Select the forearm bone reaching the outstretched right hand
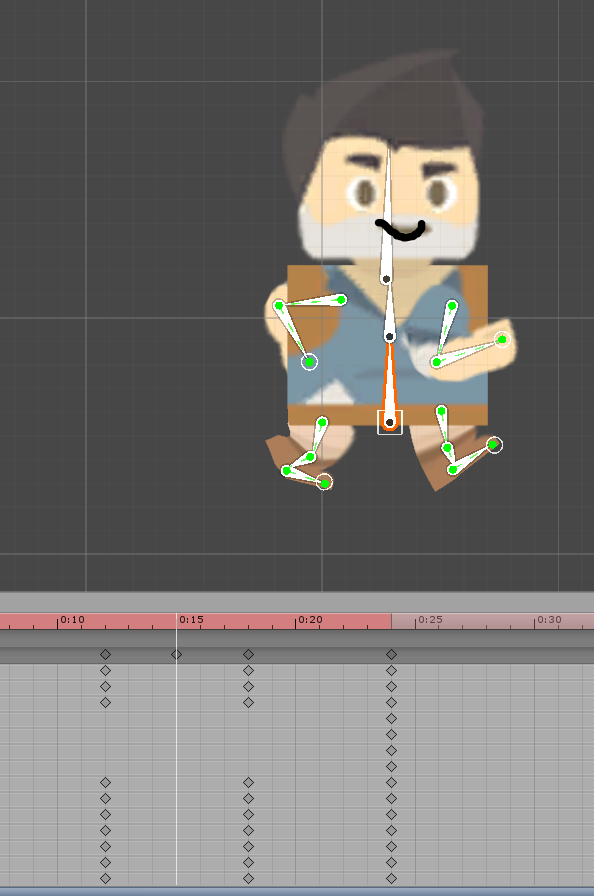The image size is (594, 896). 468,350
